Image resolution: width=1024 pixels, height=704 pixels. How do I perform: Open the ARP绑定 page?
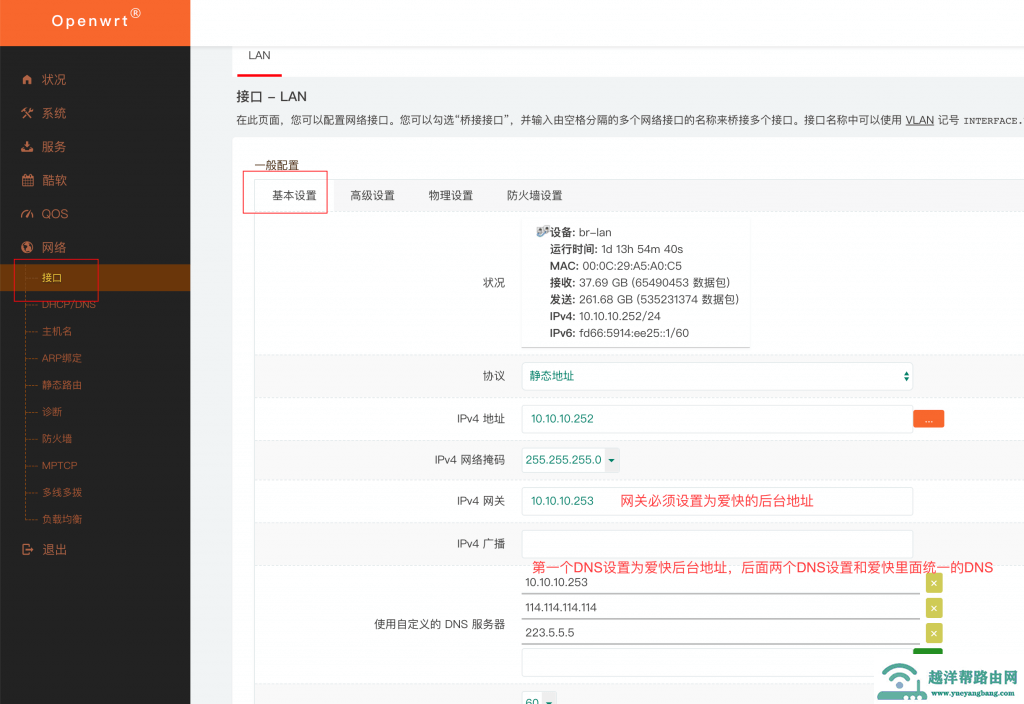click(x=62, y=358)
